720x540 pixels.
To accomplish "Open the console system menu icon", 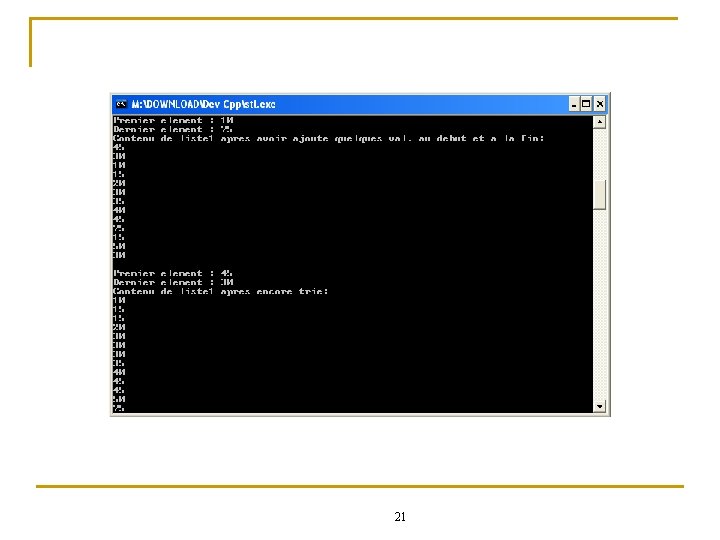I will pos(121,104).
